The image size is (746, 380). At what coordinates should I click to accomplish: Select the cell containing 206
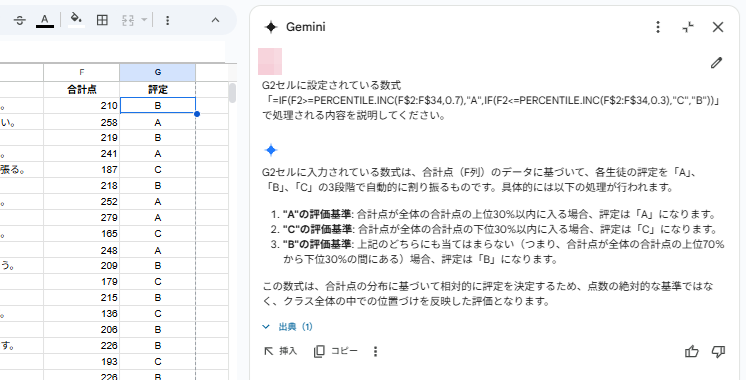coord(82,330)
